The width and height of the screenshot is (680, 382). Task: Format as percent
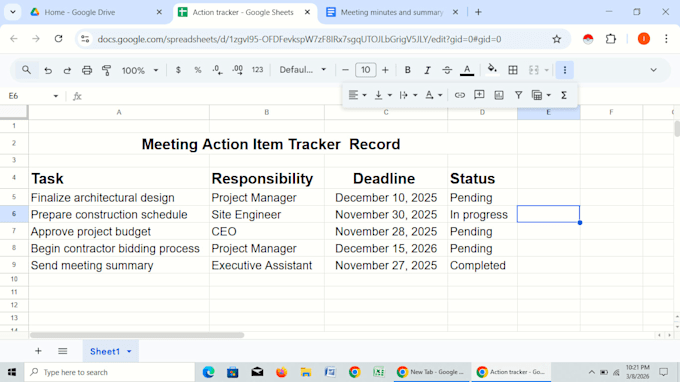point(198,70)
